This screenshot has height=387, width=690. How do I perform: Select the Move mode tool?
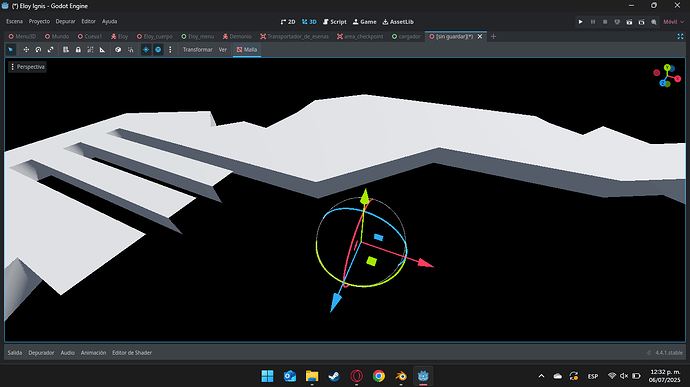click(26, 50)
